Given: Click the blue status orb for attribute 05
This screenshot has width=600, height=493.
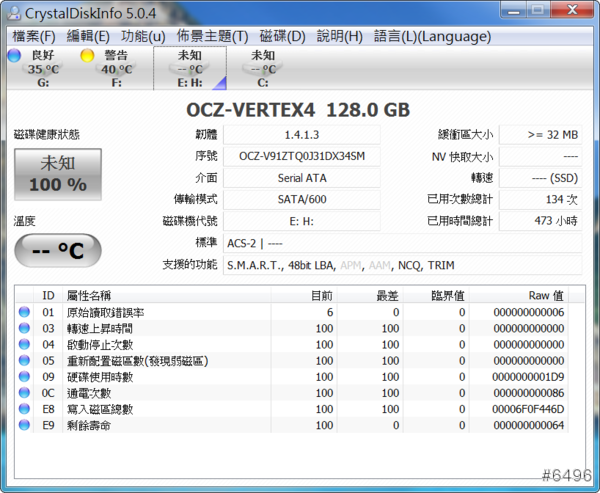Looking at the screenshot, I should click(25, 361).
